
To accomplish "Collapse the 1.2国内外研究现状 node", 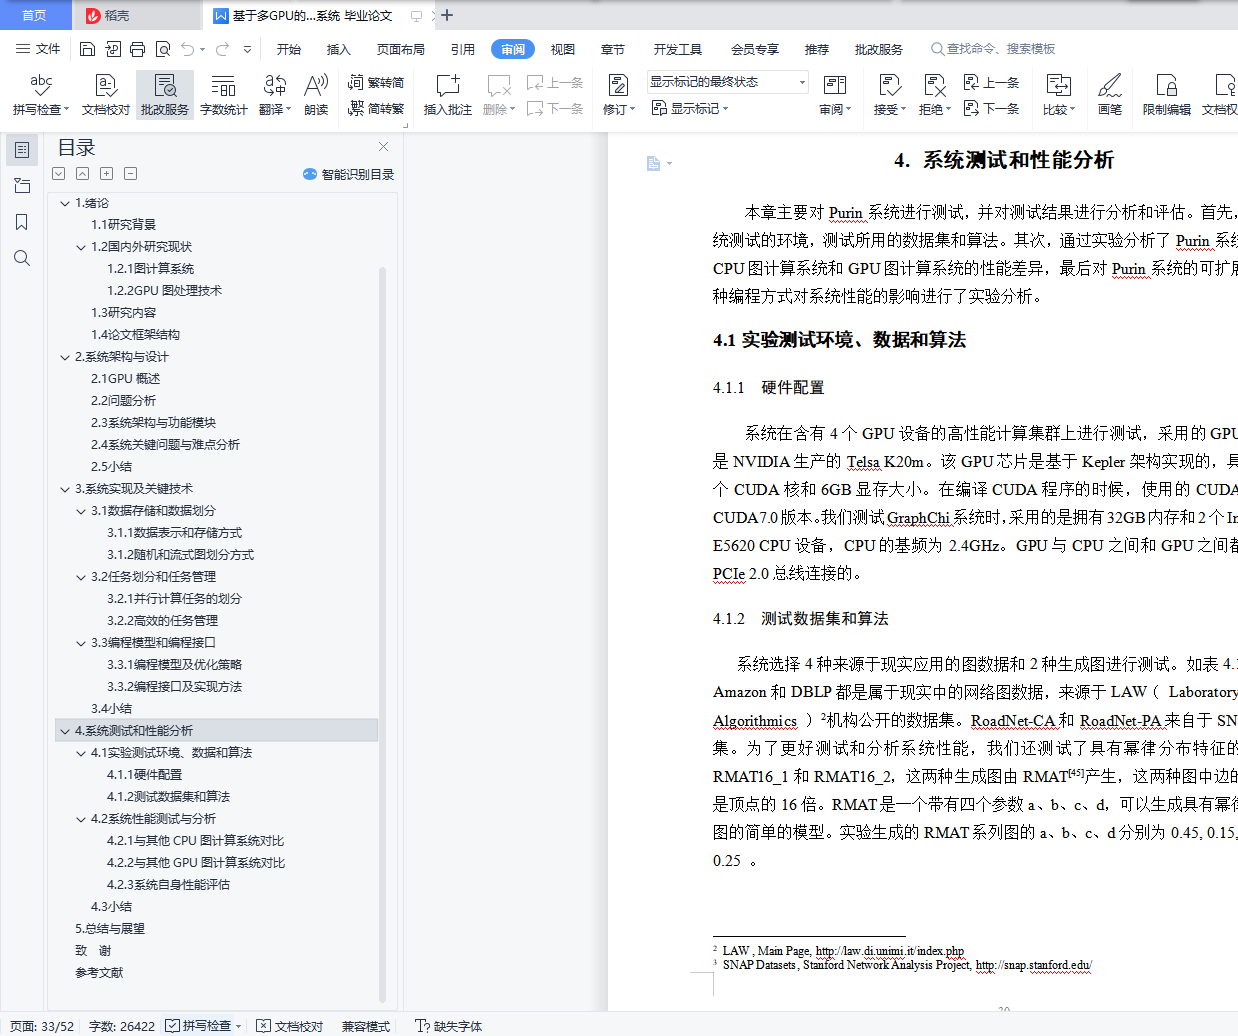I will pos(81,247).
